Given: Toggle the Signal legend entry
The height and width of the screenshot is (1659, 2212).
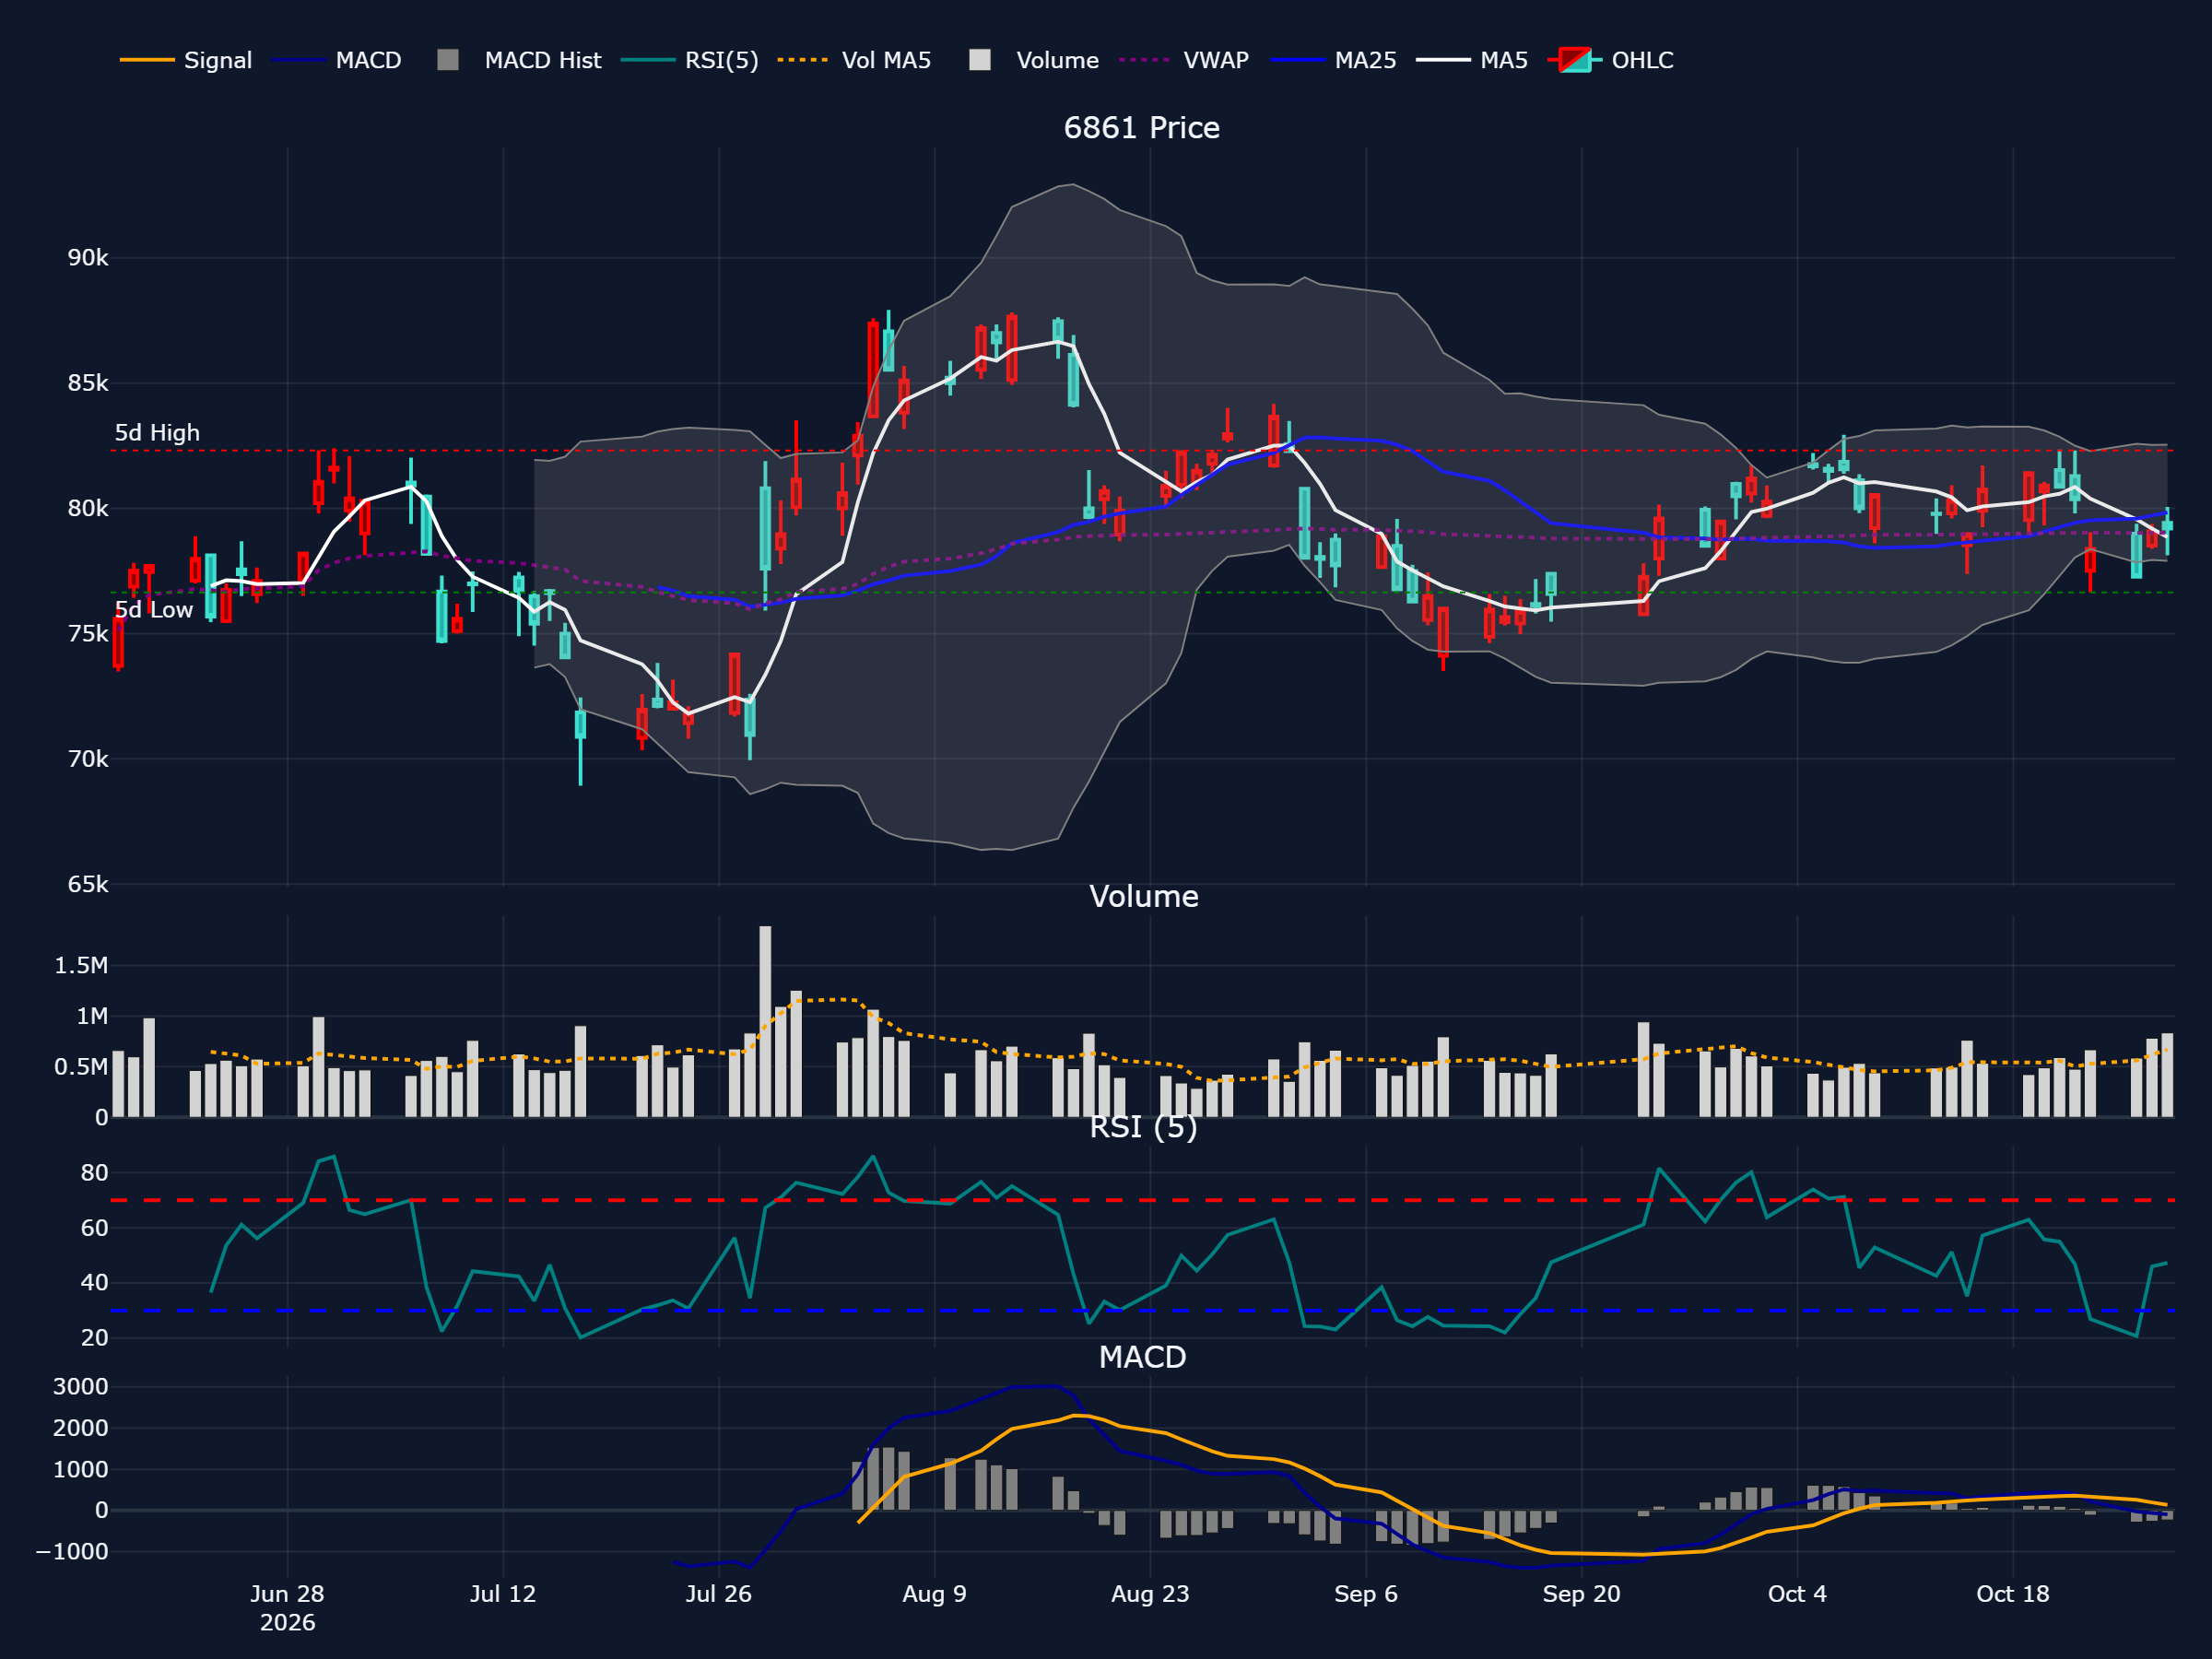Looking at the screenshot, I should pos(186,60).
